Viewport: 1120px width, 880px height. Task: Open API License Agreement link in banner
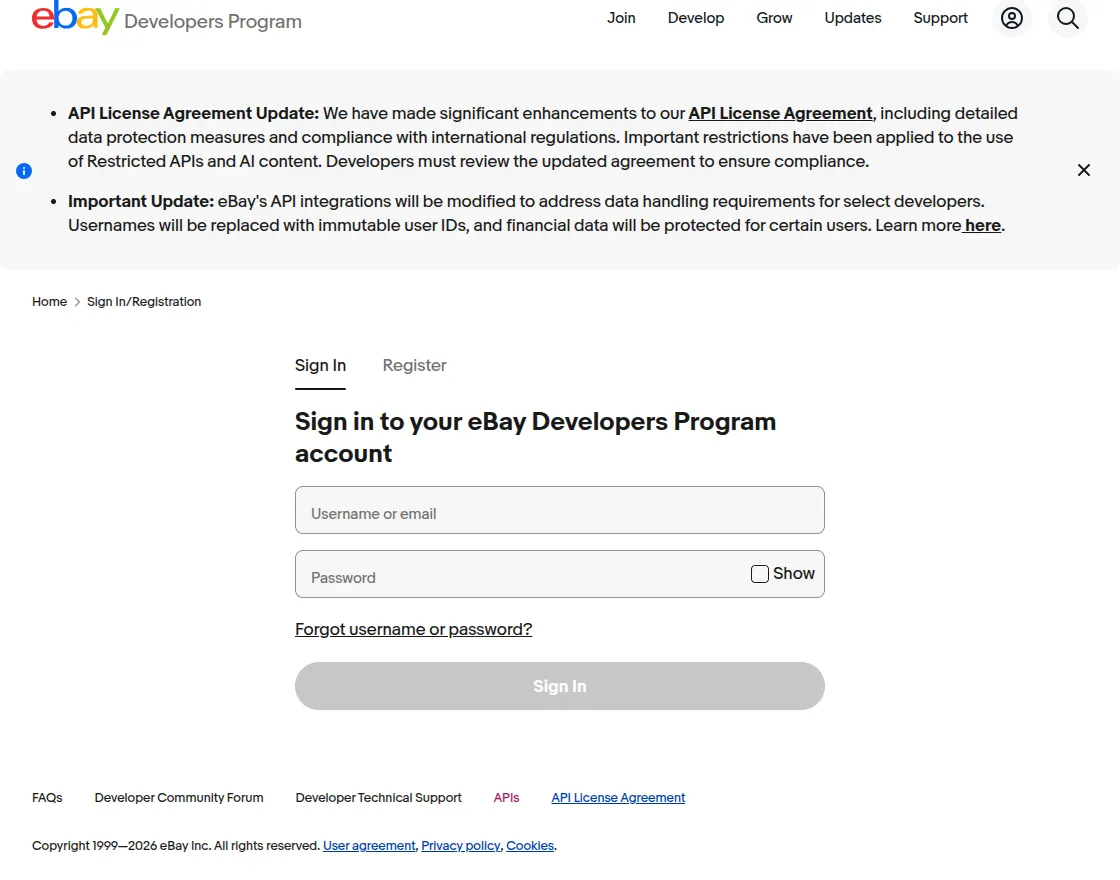coord(780,114)
